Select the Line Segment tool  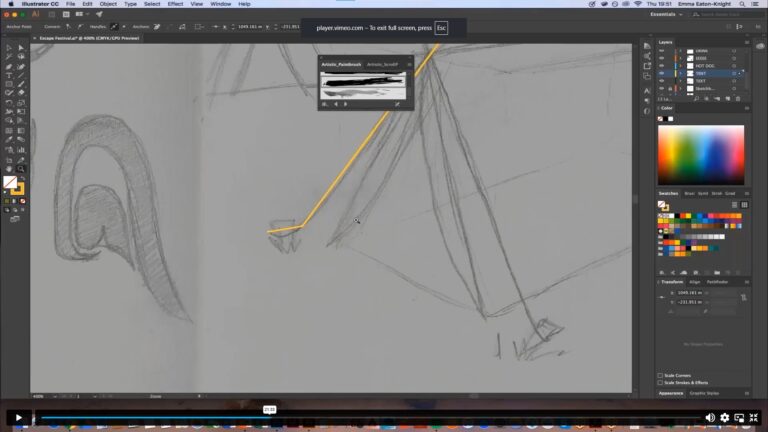(21, 75)
